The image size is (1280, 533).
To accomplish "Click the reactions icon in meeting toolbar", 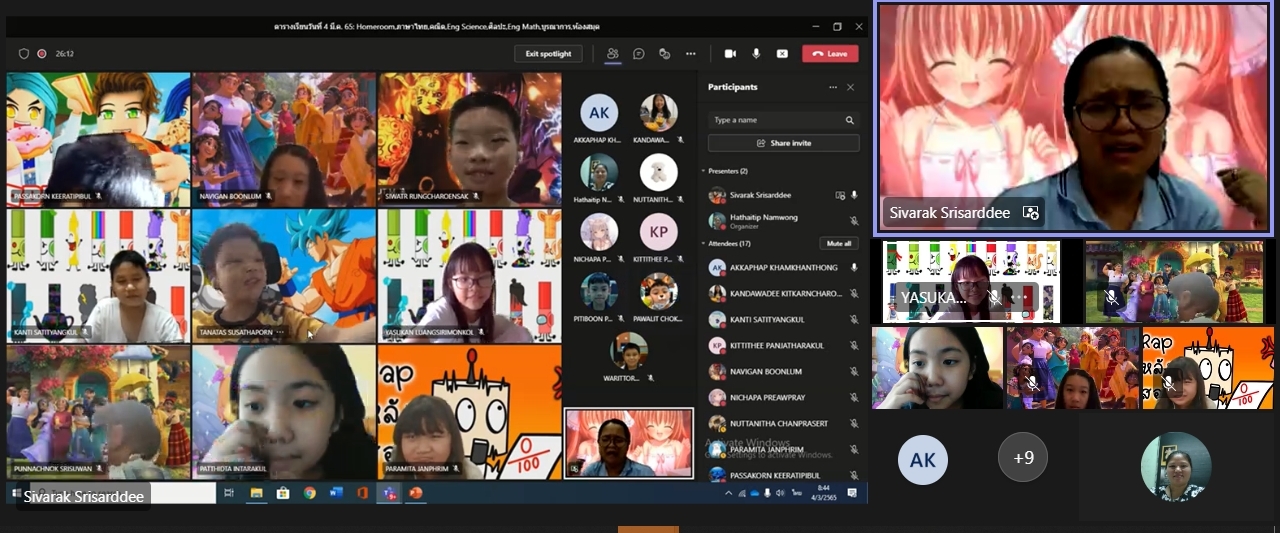I will pyautogui.click(x=664, y=54).
